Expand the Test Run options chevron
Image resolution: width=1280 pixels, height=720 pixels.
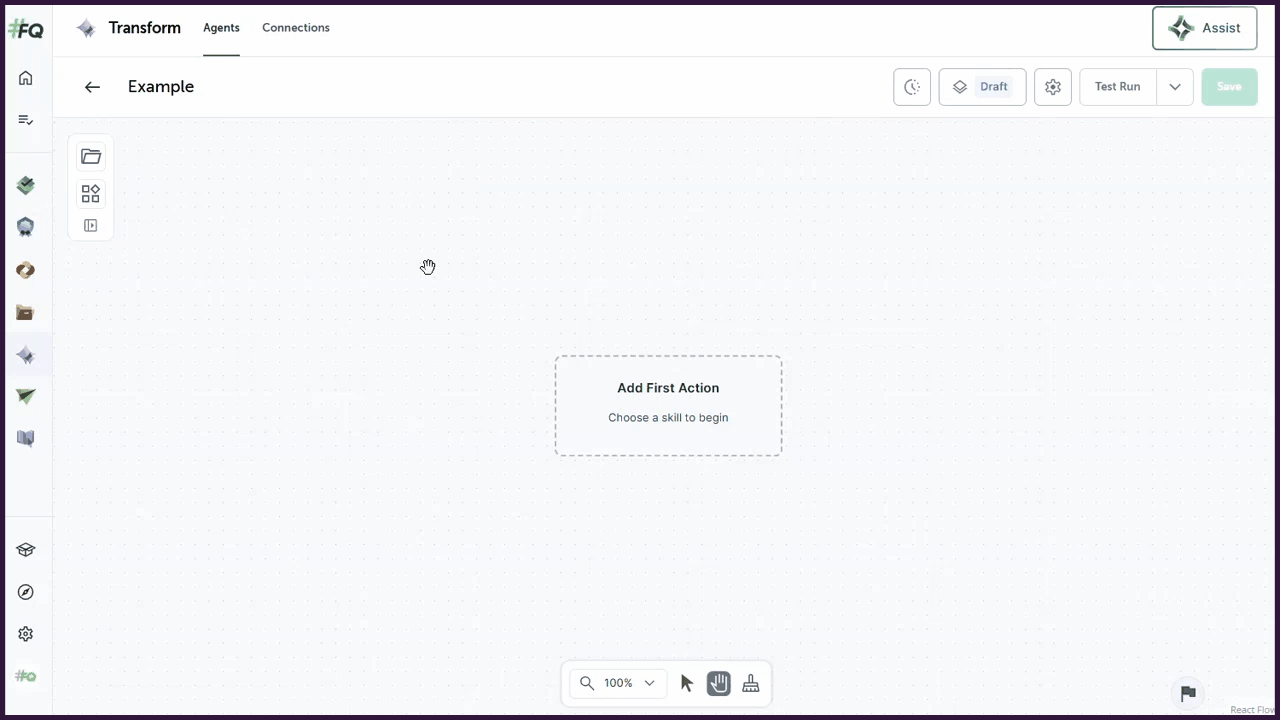(x=1174, y=86)
